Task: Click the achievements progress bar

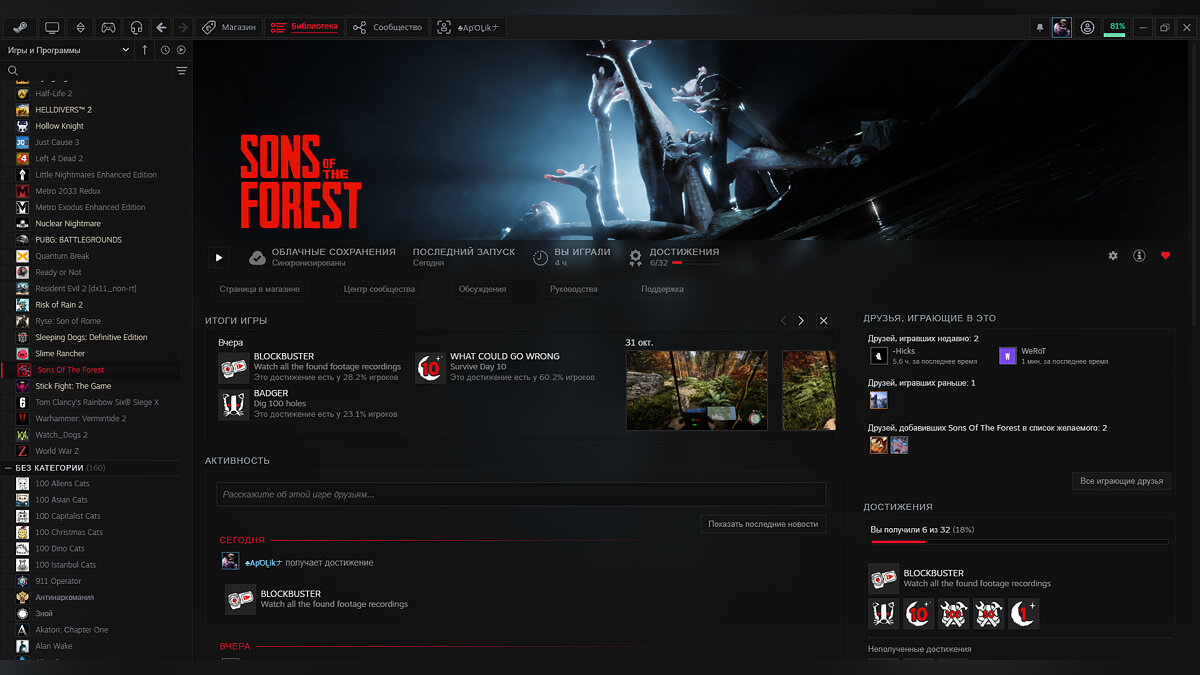Action: 1018,542
